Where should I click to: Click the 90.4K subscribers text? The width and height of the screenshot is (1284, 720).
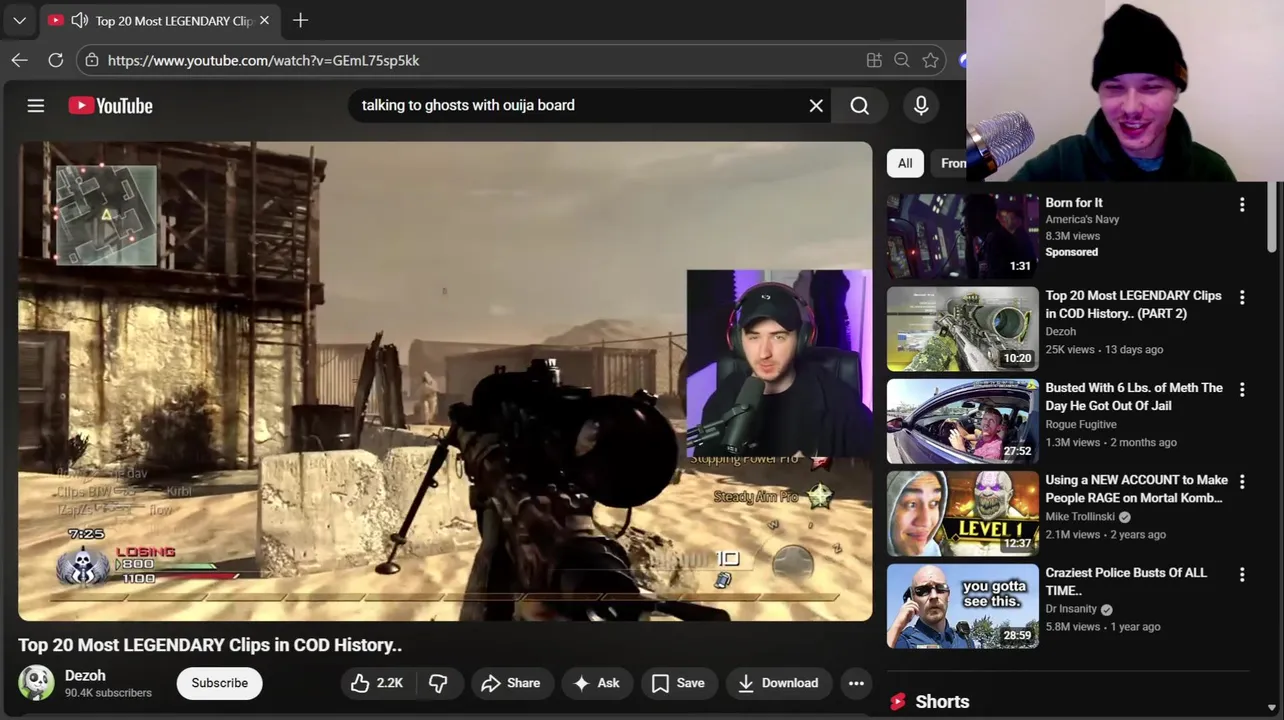(x=108, y=693)
